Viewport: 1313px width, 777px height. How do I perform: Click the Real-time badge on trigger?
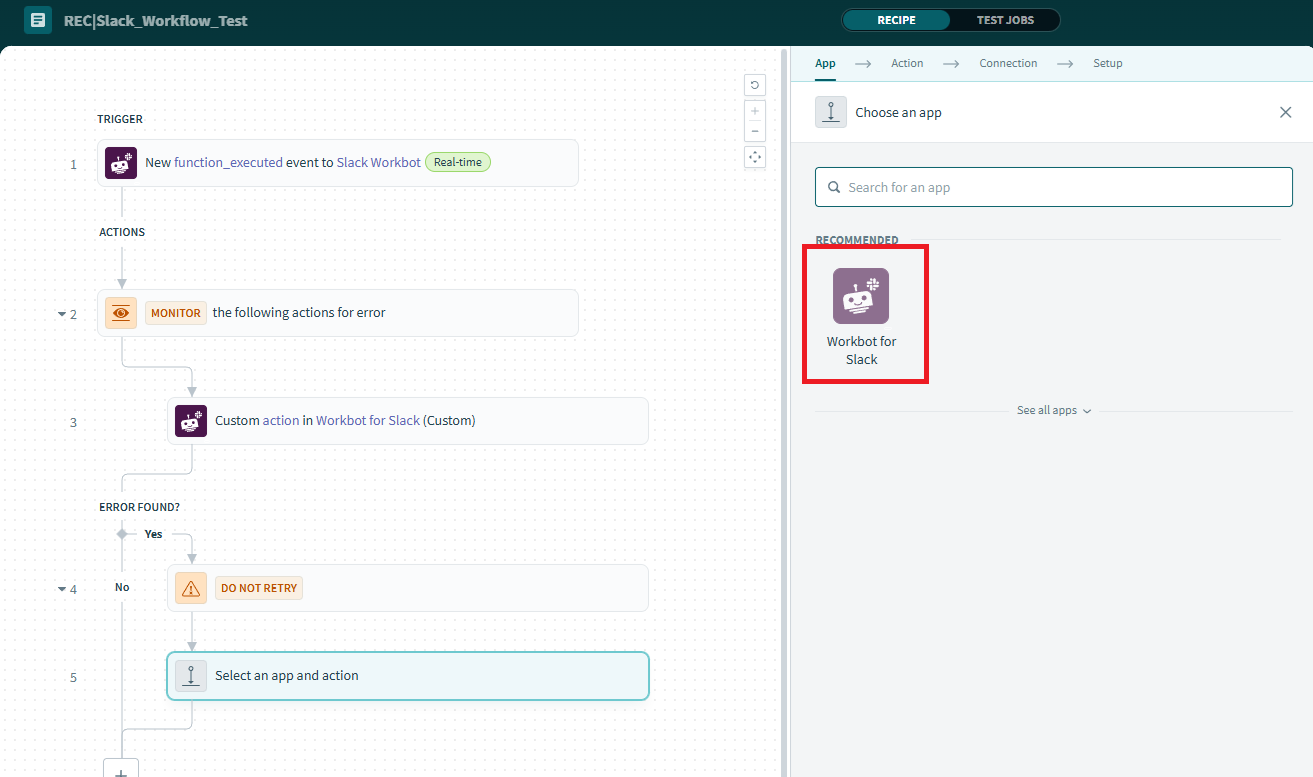click(458, 162)
